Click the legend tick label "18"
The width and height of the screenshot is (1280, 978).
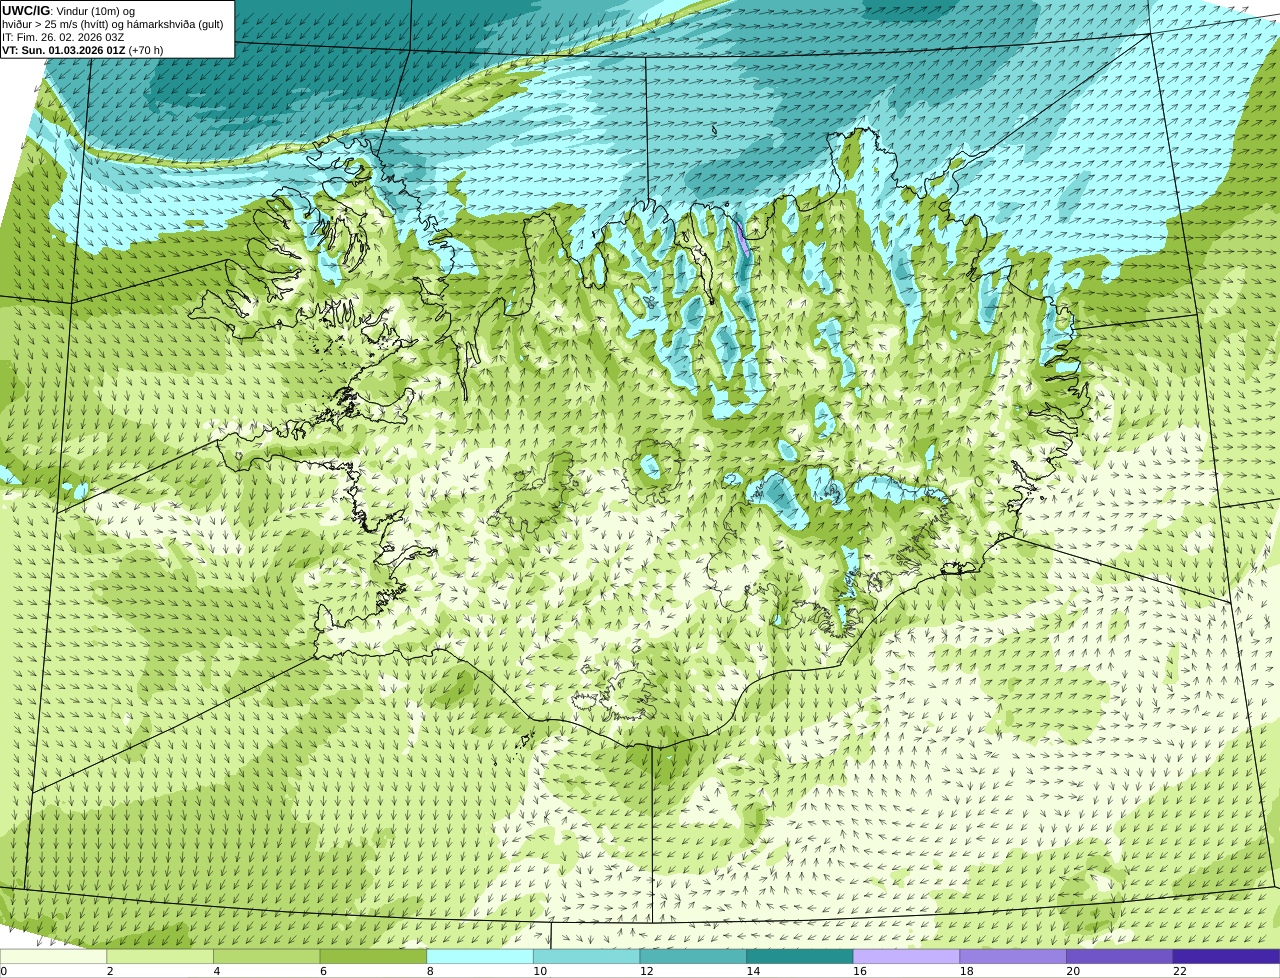pos(966,971)
